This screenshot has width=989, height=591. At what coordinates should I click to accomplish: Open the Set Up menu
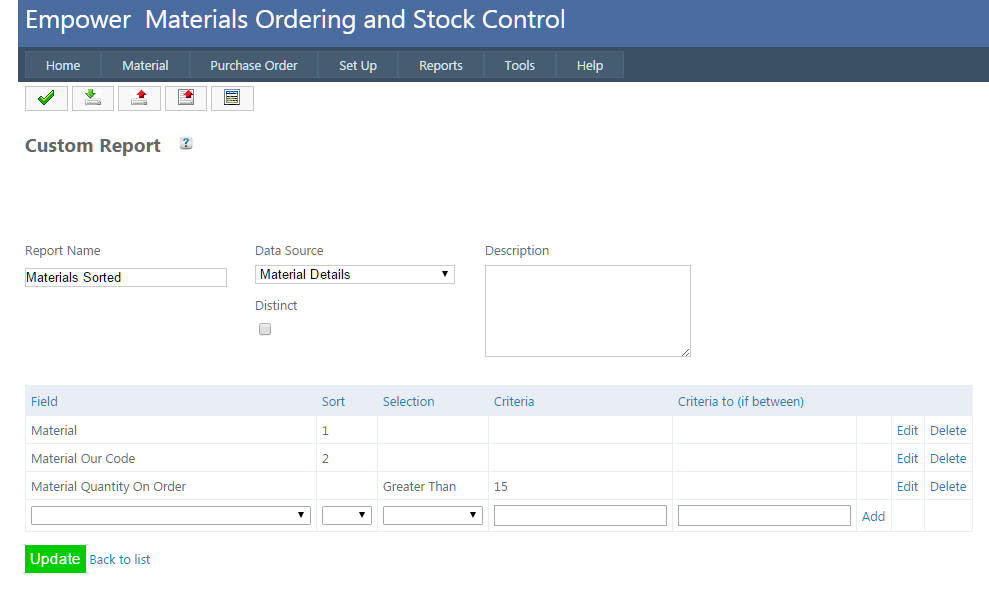(x=357, y=65)
